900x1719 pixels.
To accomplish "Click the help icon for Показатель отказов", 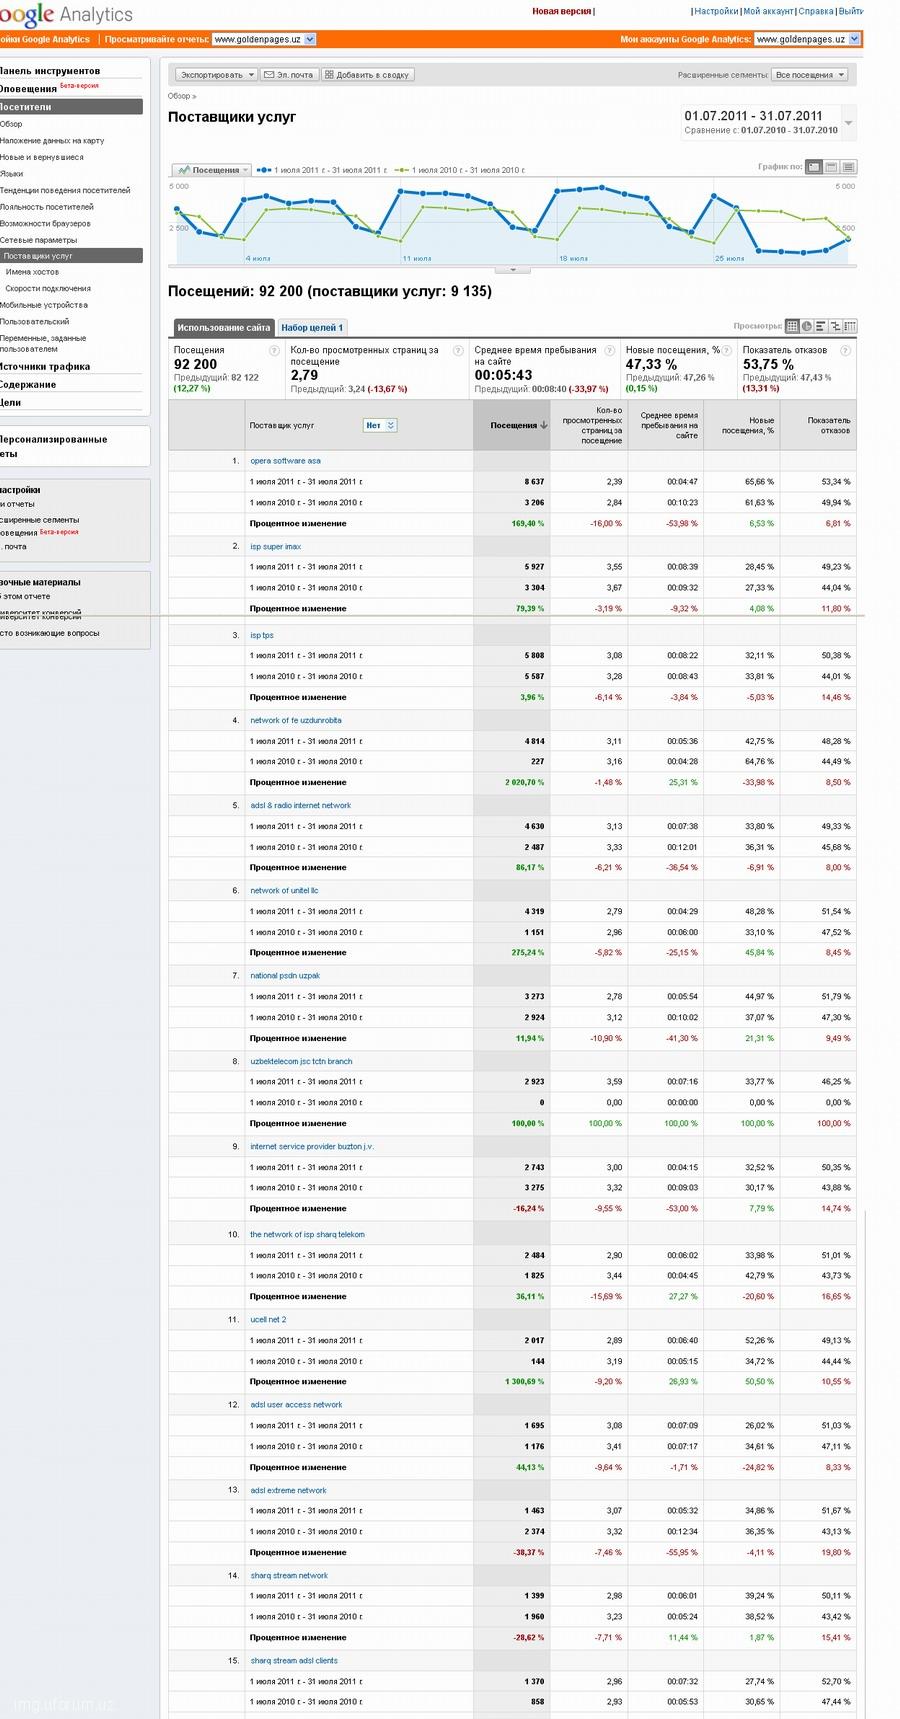I will click(845, 351).
